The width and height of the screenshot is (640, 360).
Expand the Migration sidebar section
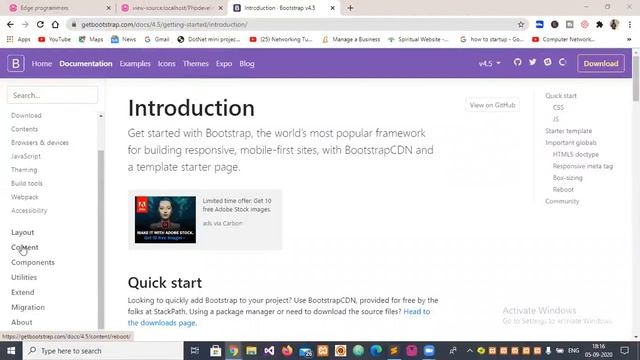coord(28,307)
